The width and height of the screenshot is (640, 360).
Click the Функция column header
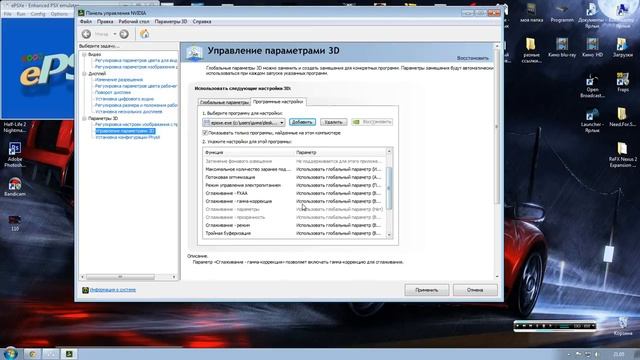coord(248,152)
